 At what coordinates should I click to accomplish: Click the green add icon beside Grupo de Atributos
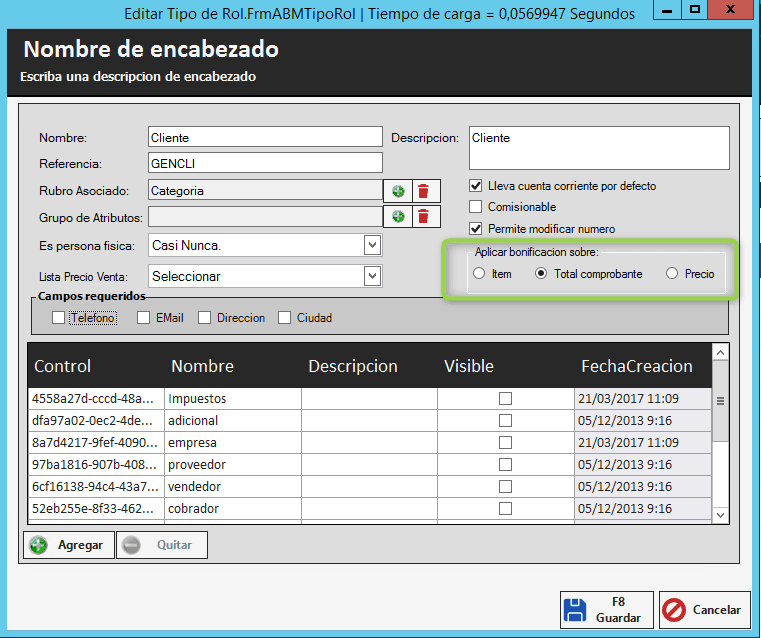point(398,216)
